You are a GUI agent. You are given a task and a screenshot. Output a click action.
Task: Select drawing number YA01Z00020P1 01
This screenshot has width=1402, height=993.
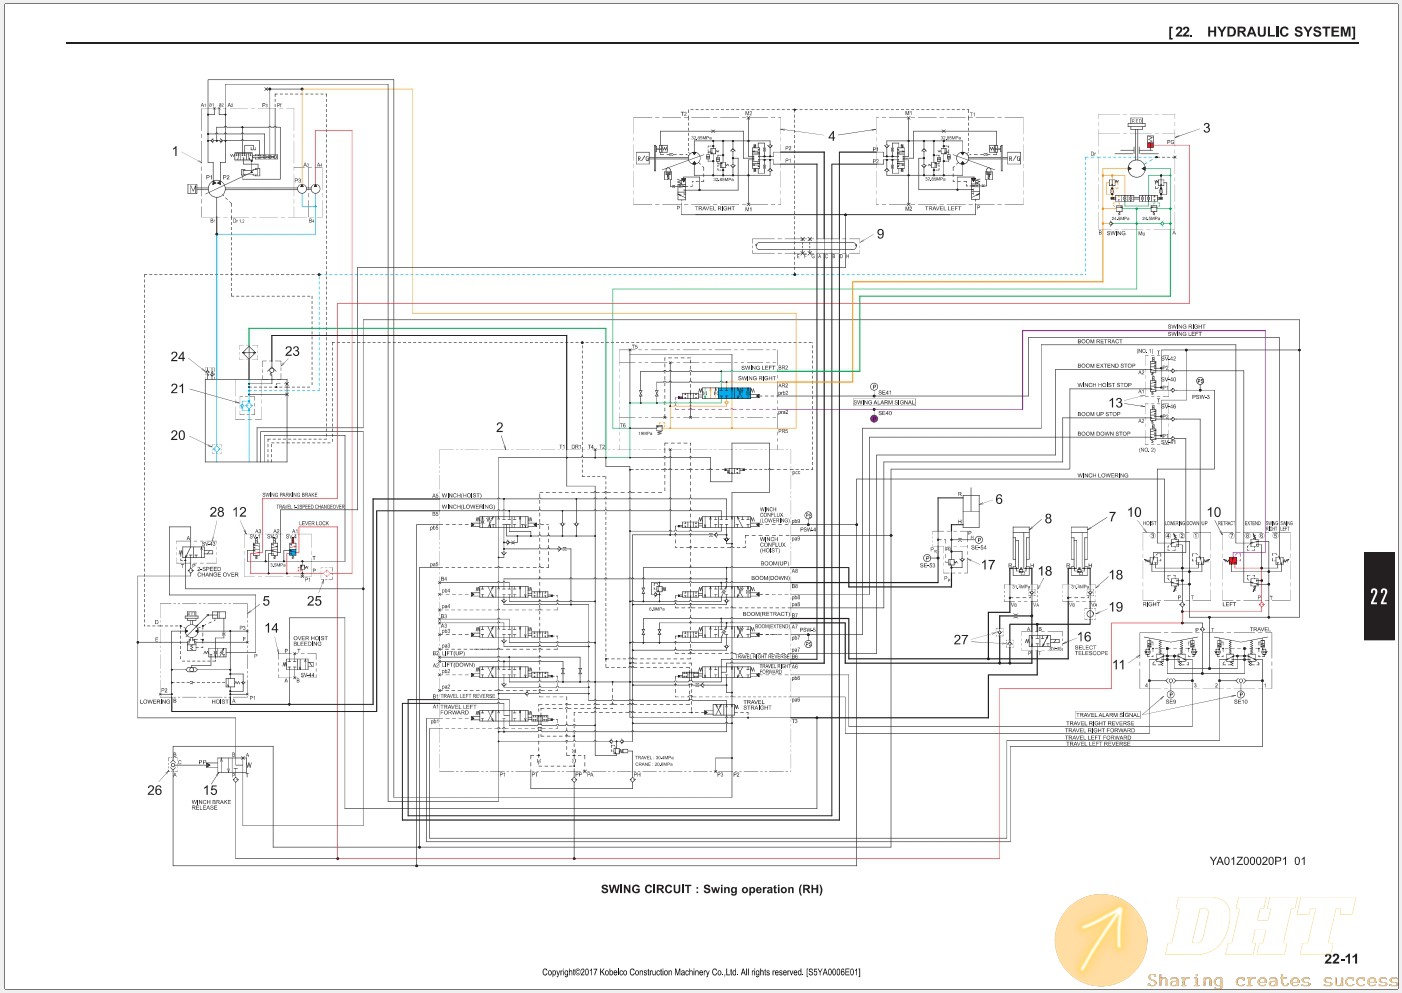1257,861
